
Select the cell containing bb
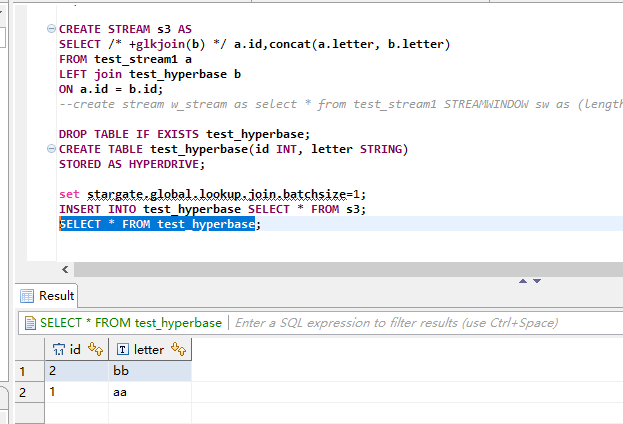point(148,371)
